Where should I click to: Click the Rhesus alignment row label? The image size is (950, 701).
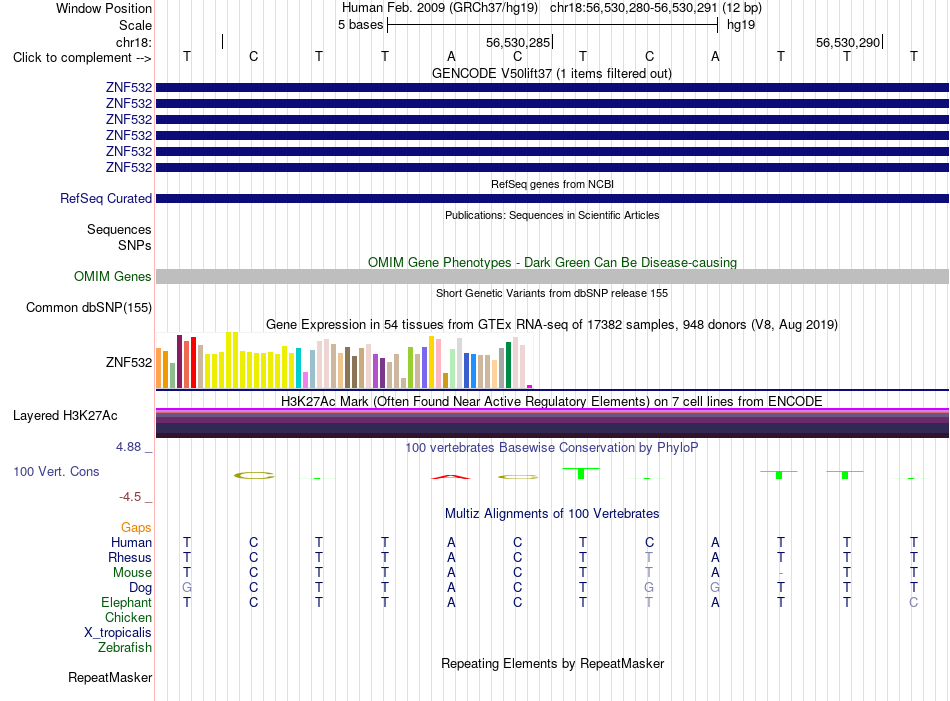click(130, 557)
